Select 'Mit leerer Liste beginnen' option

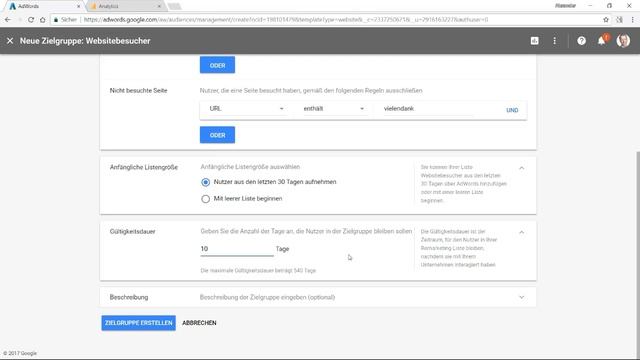(x=205, y=199)
